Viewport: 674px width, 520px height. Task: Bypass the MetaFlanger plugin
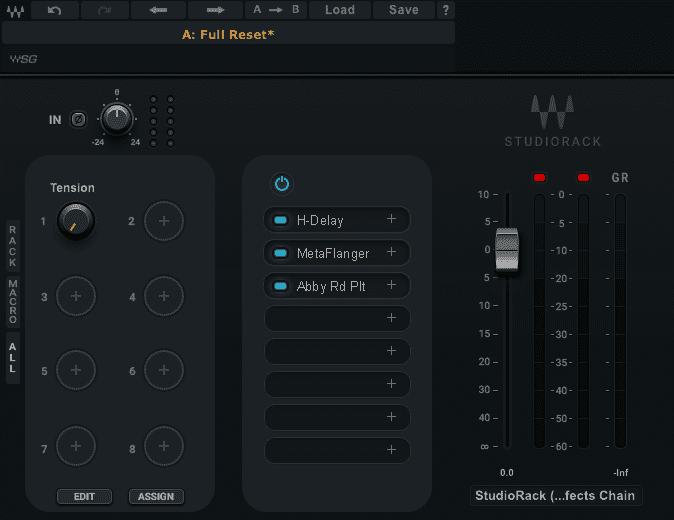point(281,253)
